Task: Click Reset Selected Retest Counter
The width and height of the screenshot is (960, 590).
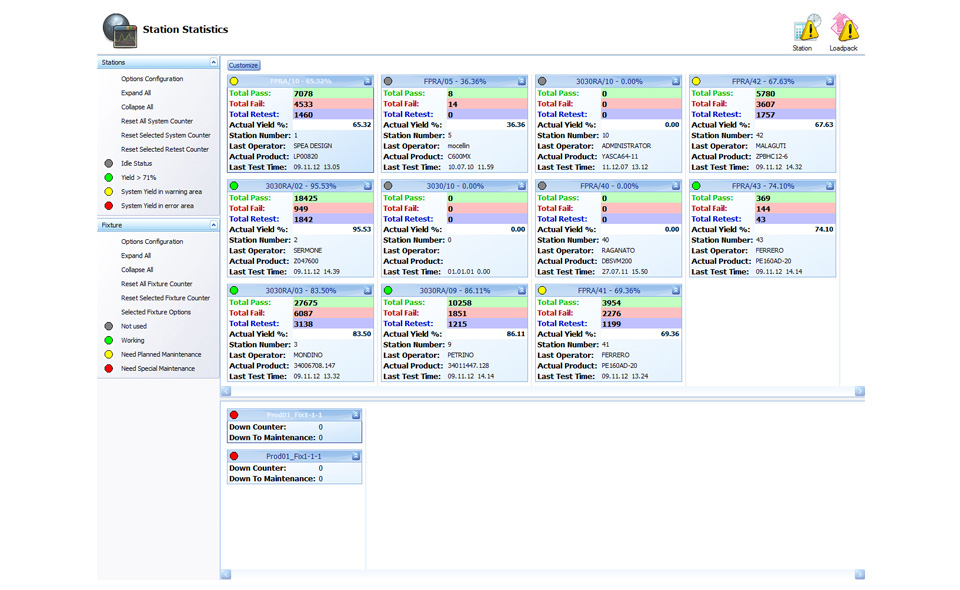Action: point(165,149)
